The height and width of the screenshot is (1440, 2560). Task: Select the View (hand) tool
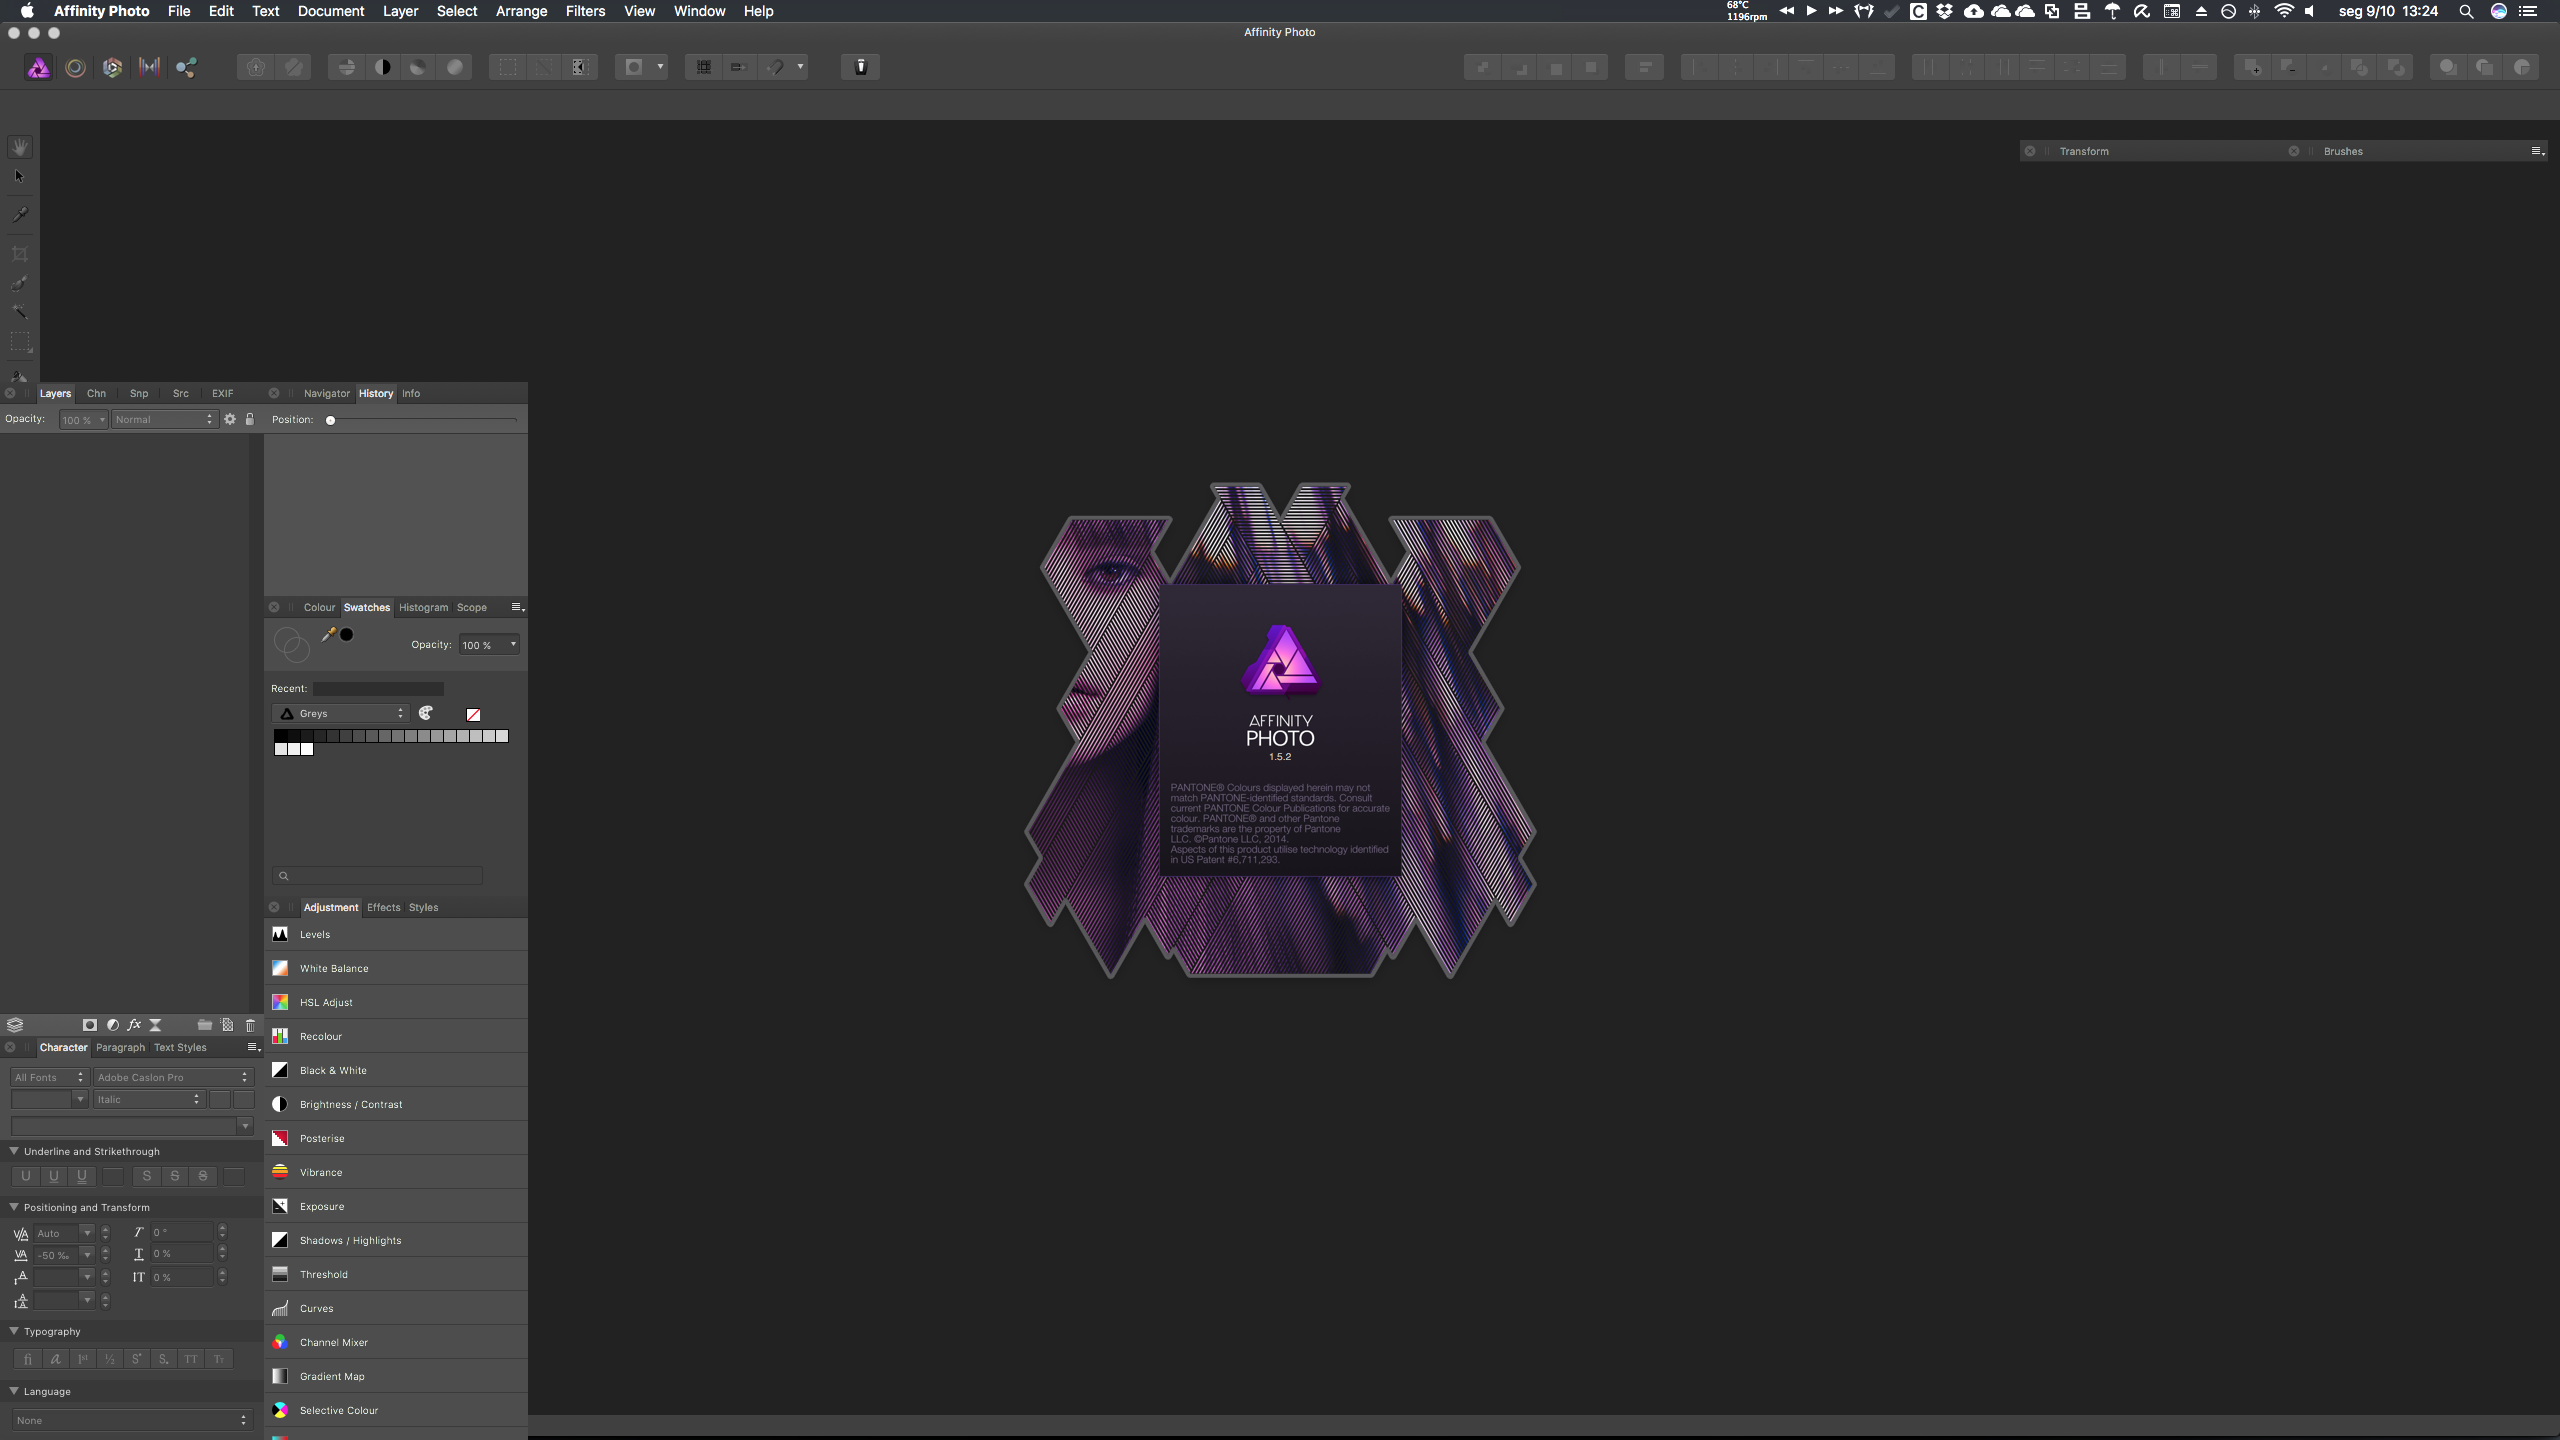(x=19, y=147)
